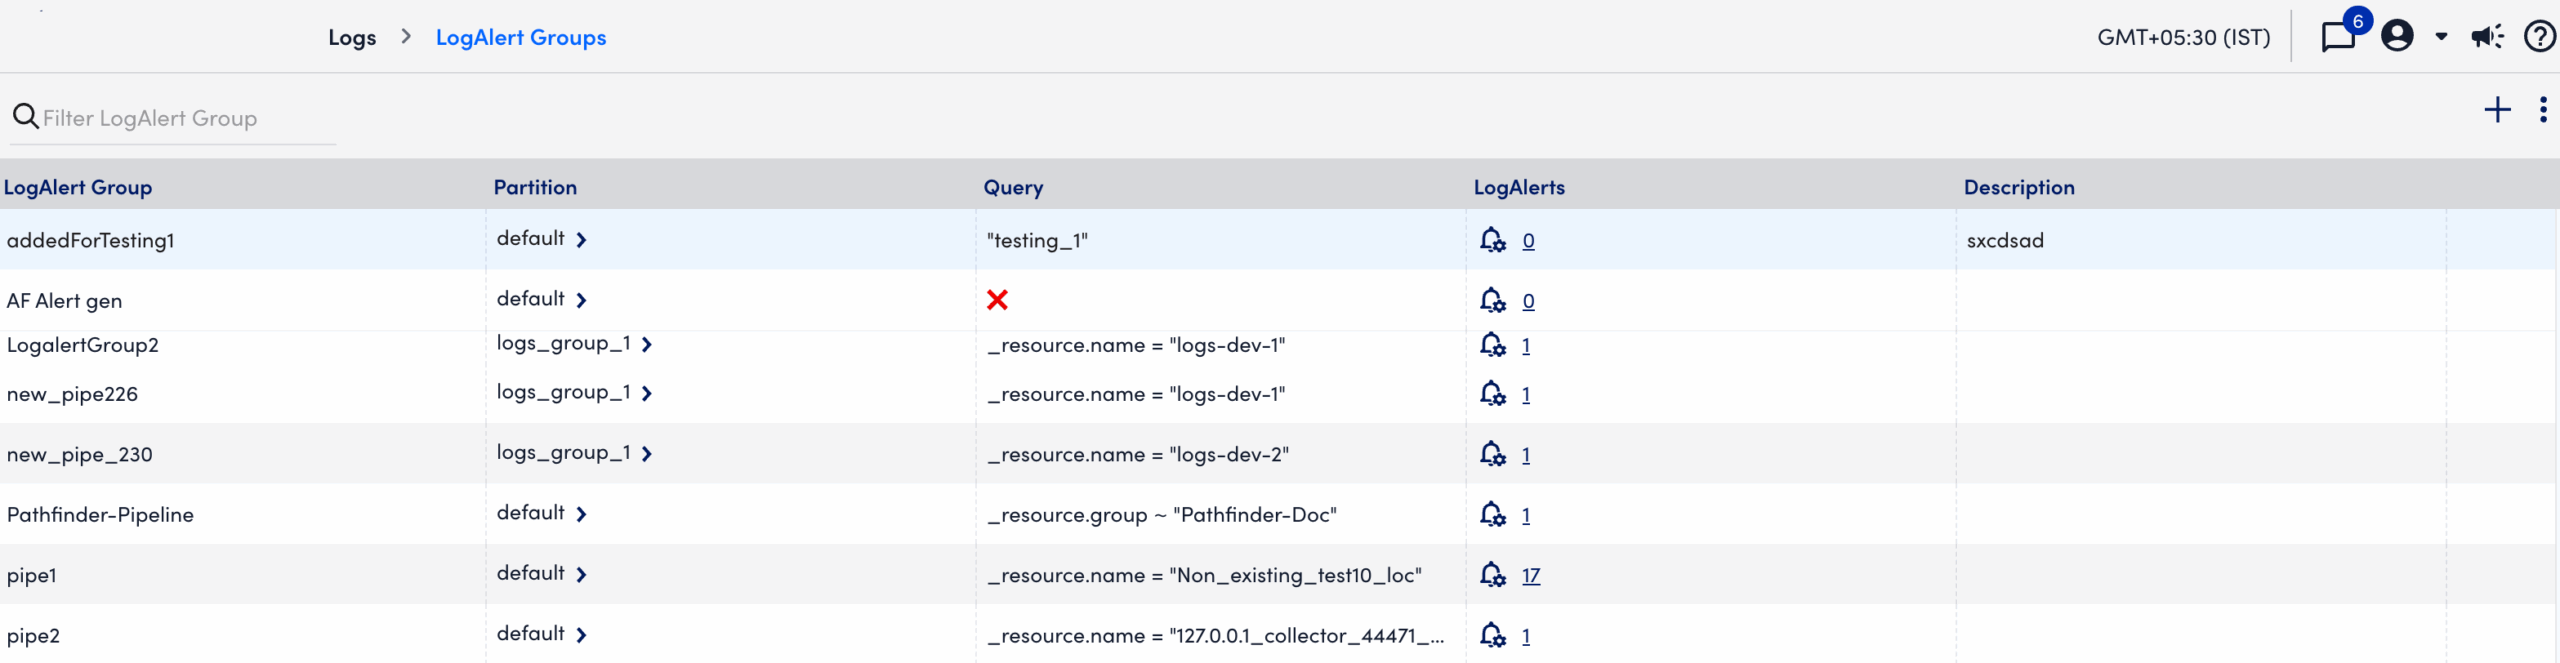Click the plus icon to add LogAlert Group

tap(2497, 110)
